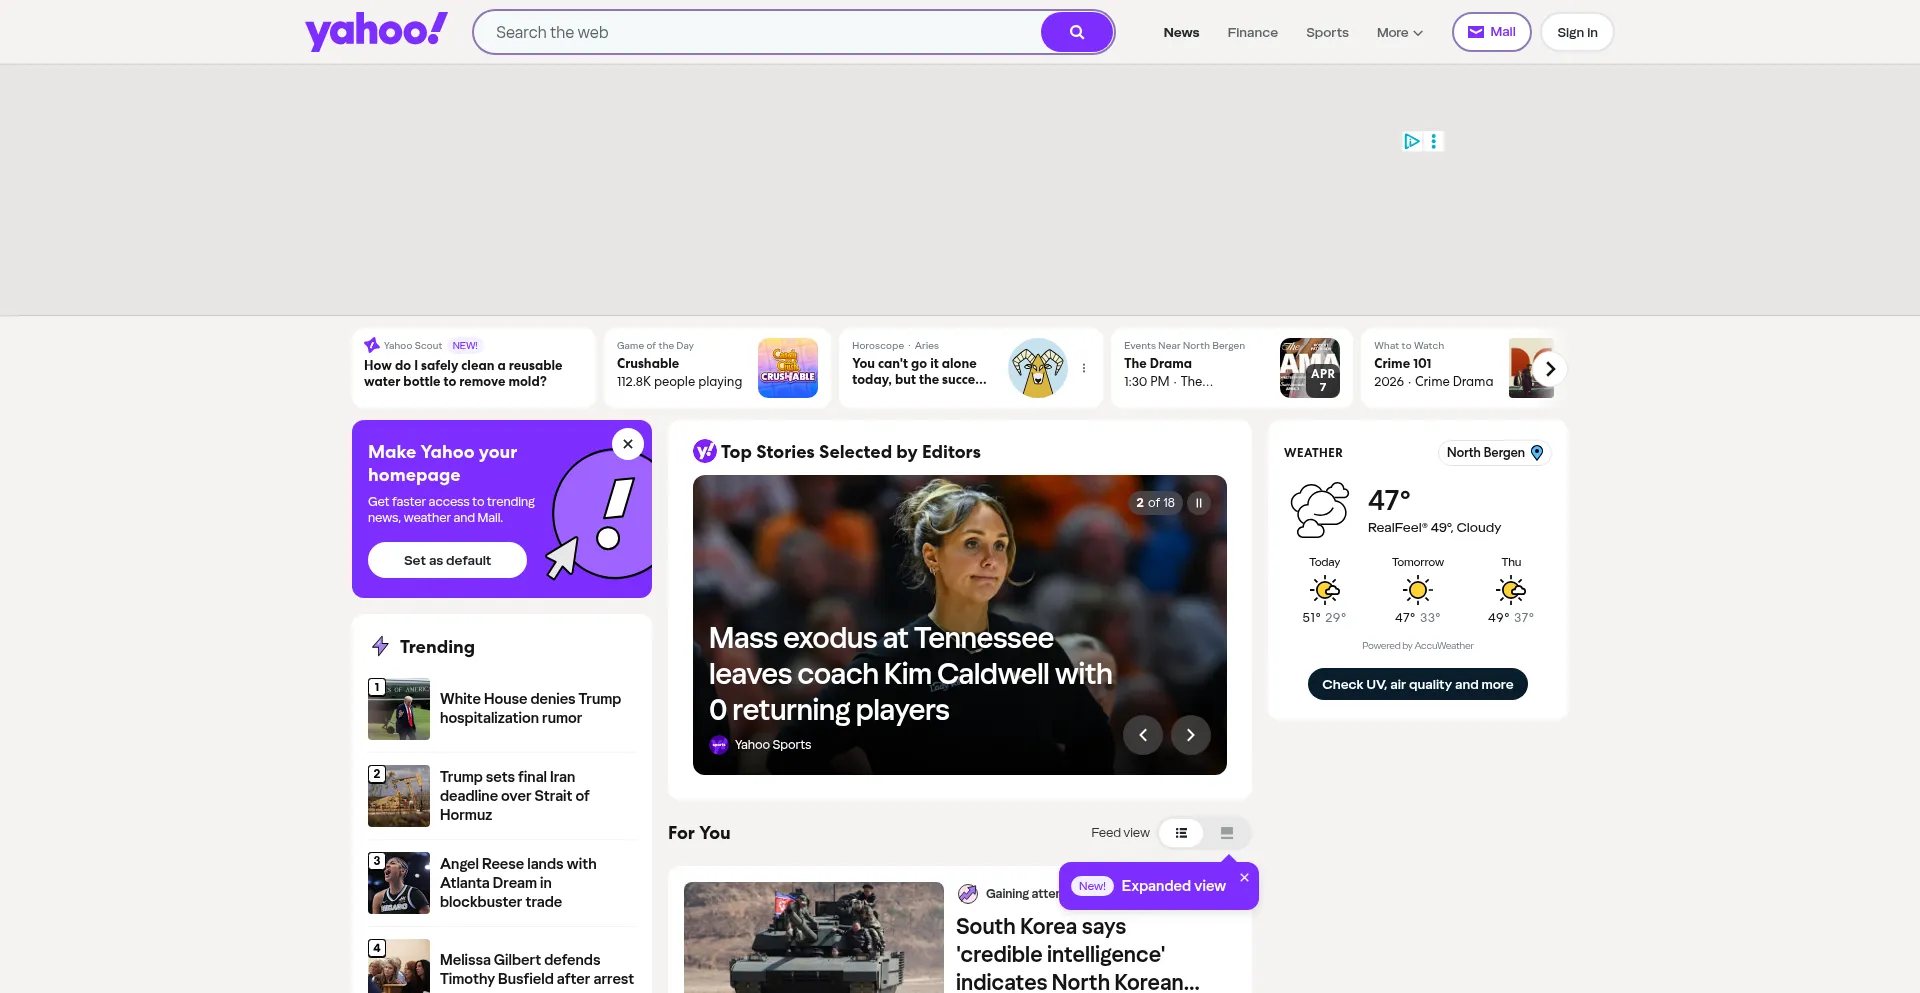Screen dimensions: 1920x993
Task: Click Check UV, air quality and more
Action: (1418, 684)
